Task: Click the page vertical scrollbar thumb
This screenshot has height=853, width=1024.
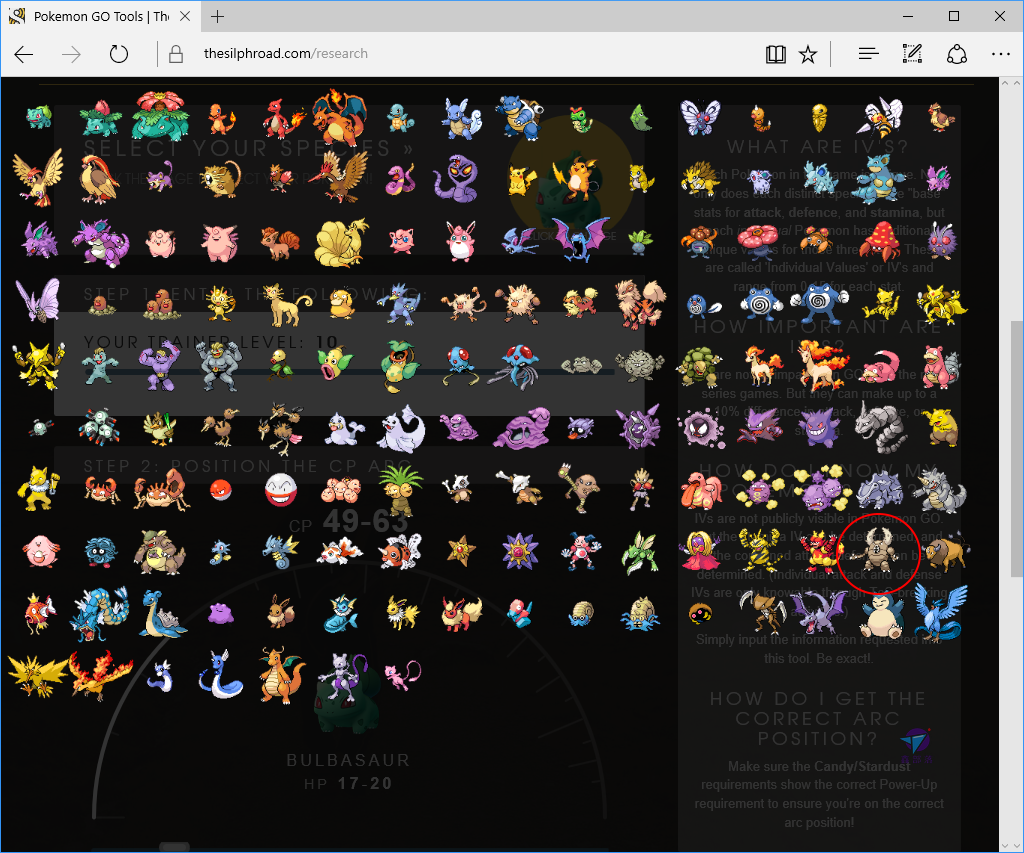Action: 1017,447
